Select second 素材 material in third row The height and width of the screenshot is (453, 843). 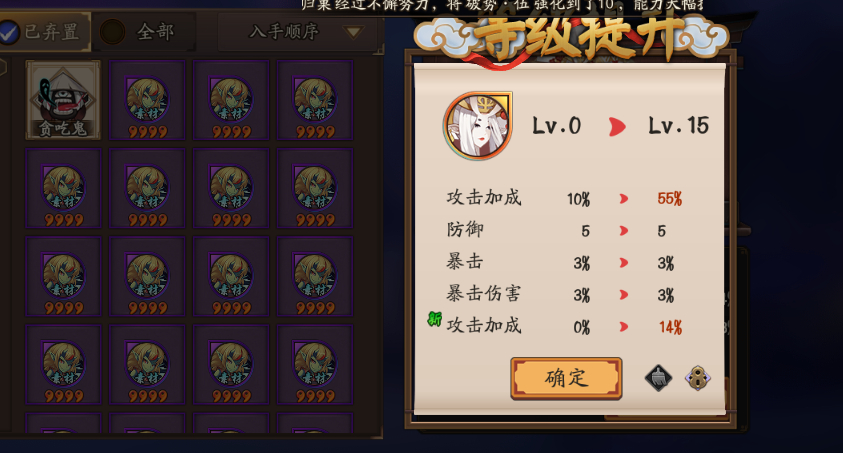(147, 276)
